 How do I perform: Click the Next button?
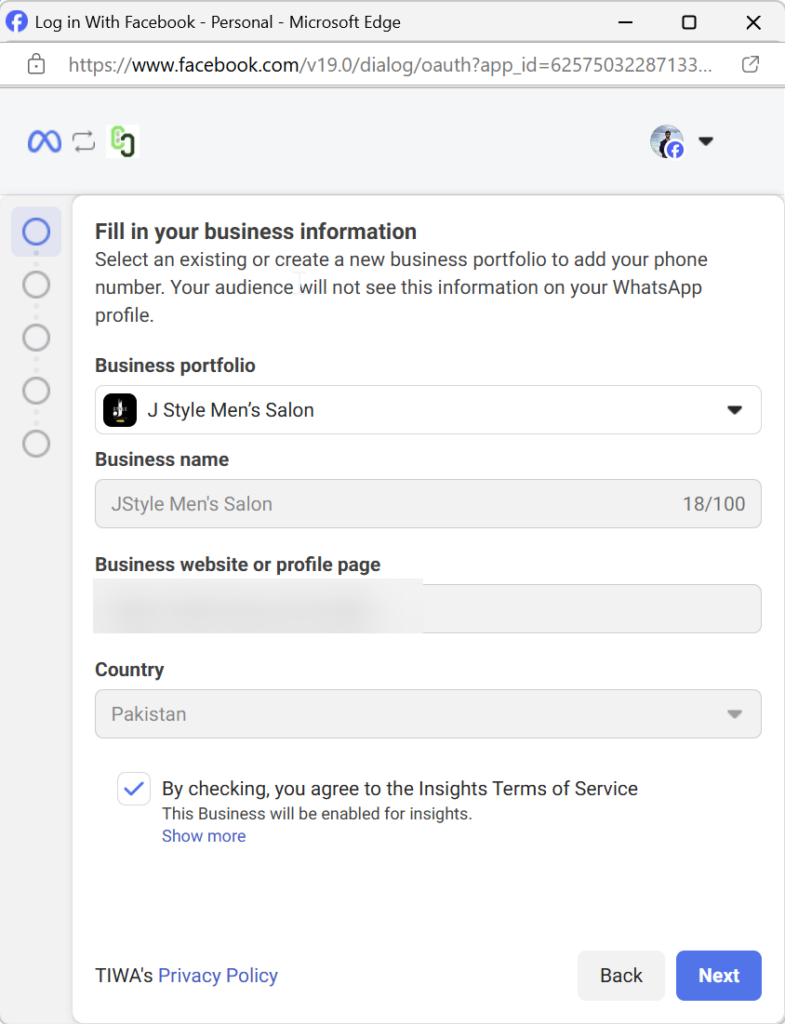[718, 975]
